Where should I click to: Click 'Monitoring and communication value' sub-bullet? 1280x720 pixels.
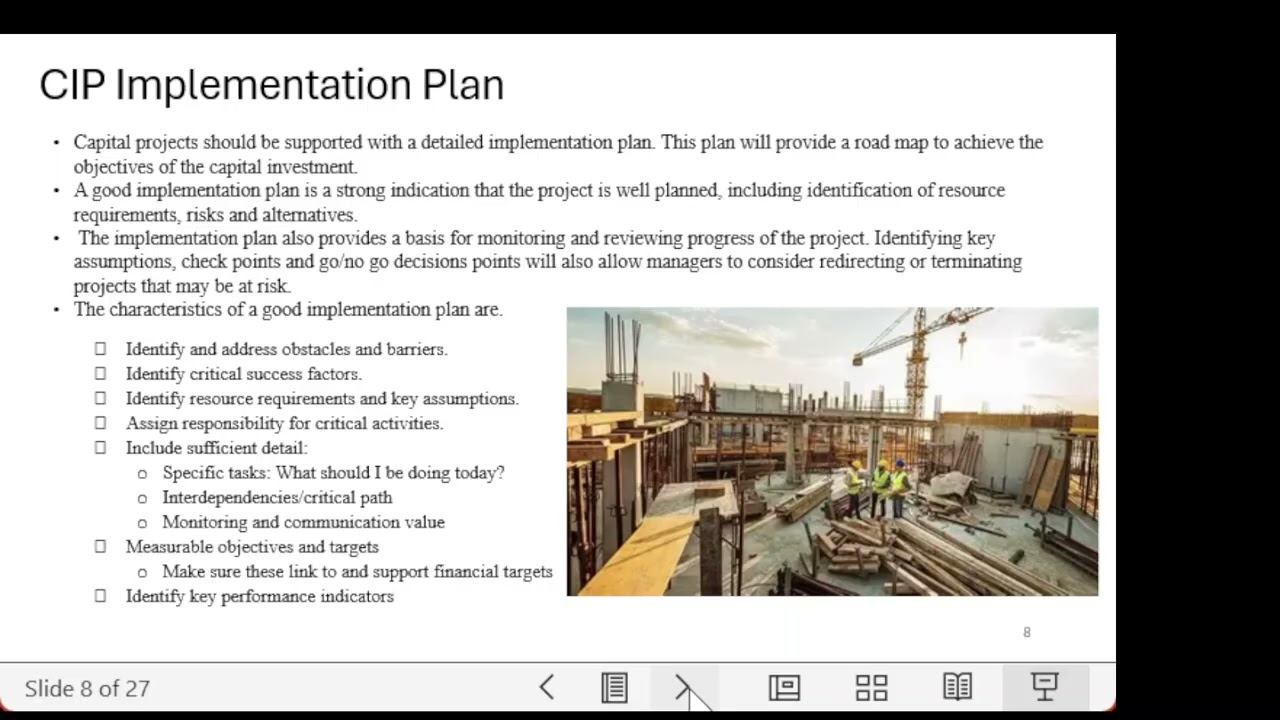[x=303, y=522]
